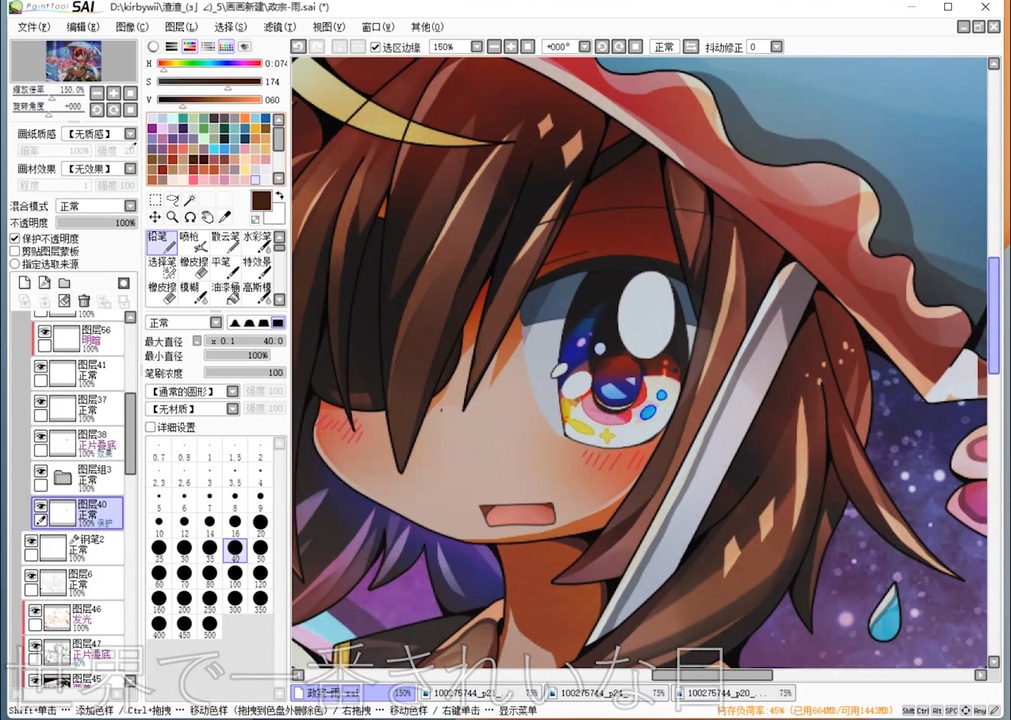Click the toolbar zoom in plus button
The height and width of the screenshot is (720, 1011).
(511, 47)
